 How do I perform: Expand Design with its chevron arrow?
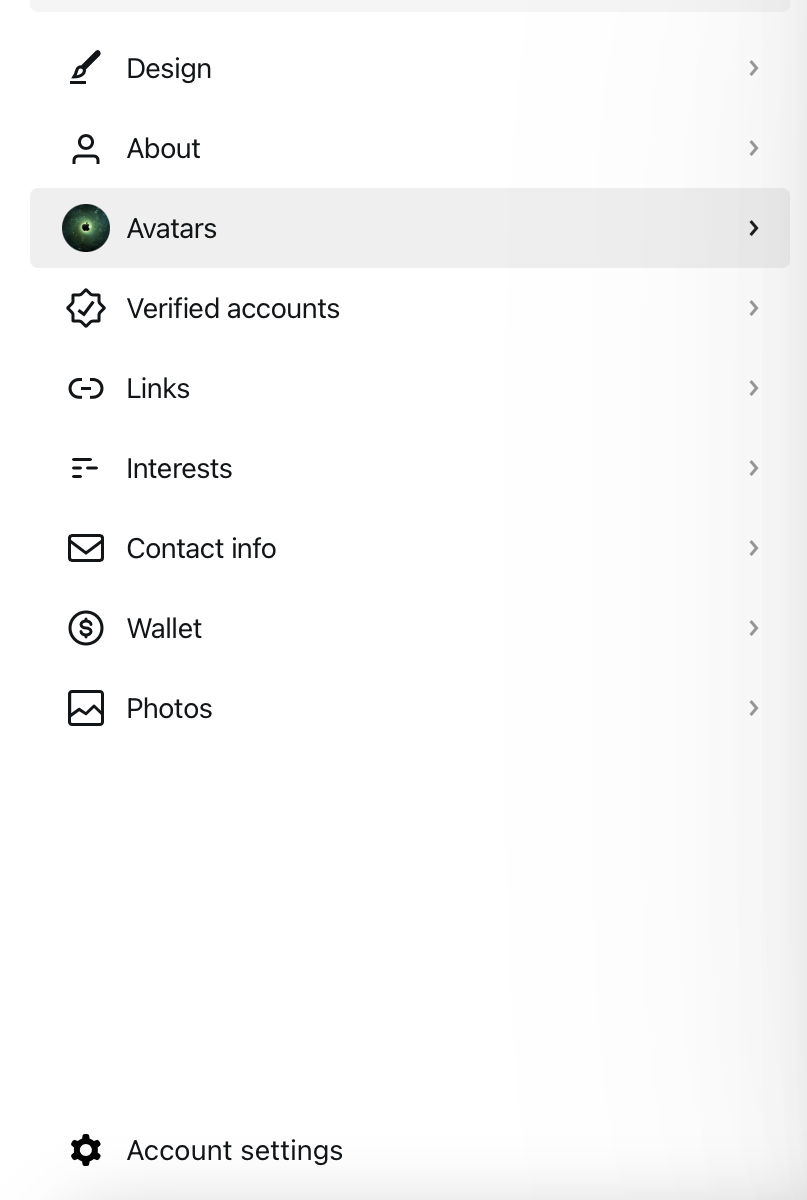[x=754, y=68]
